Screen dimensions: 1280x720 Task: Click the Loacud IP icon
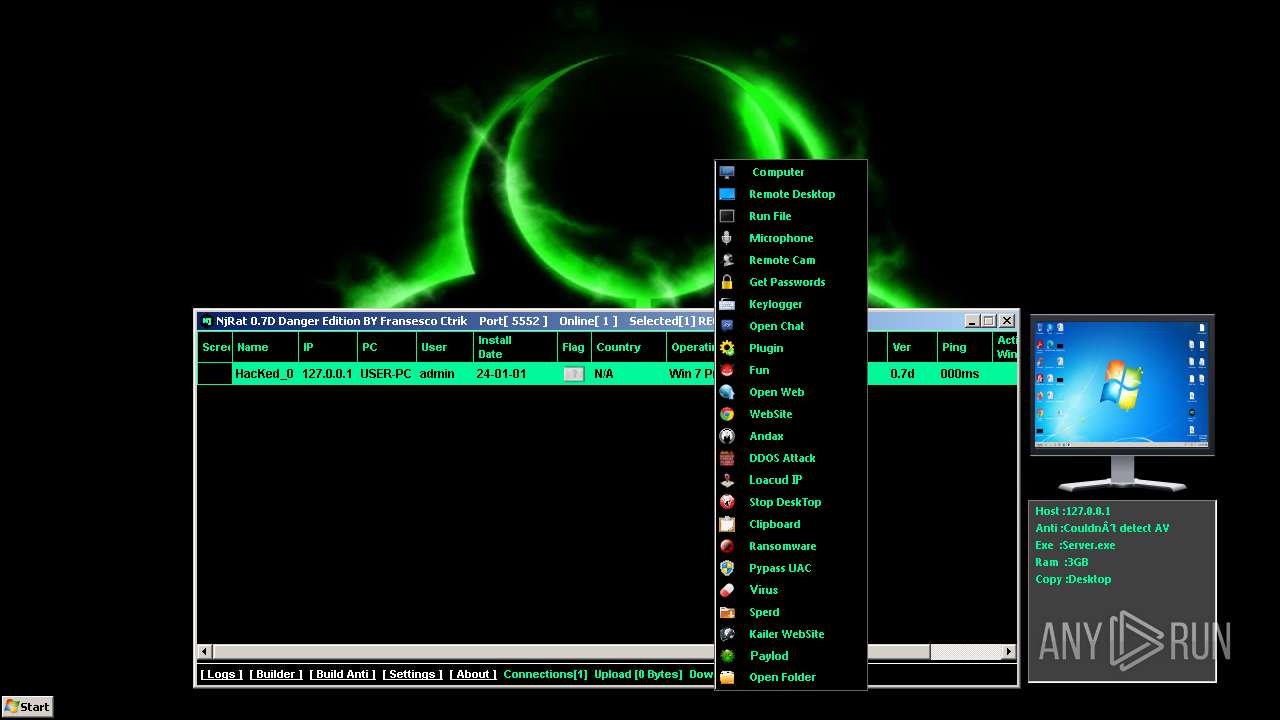pyautogui.click(x=727, y=480)
